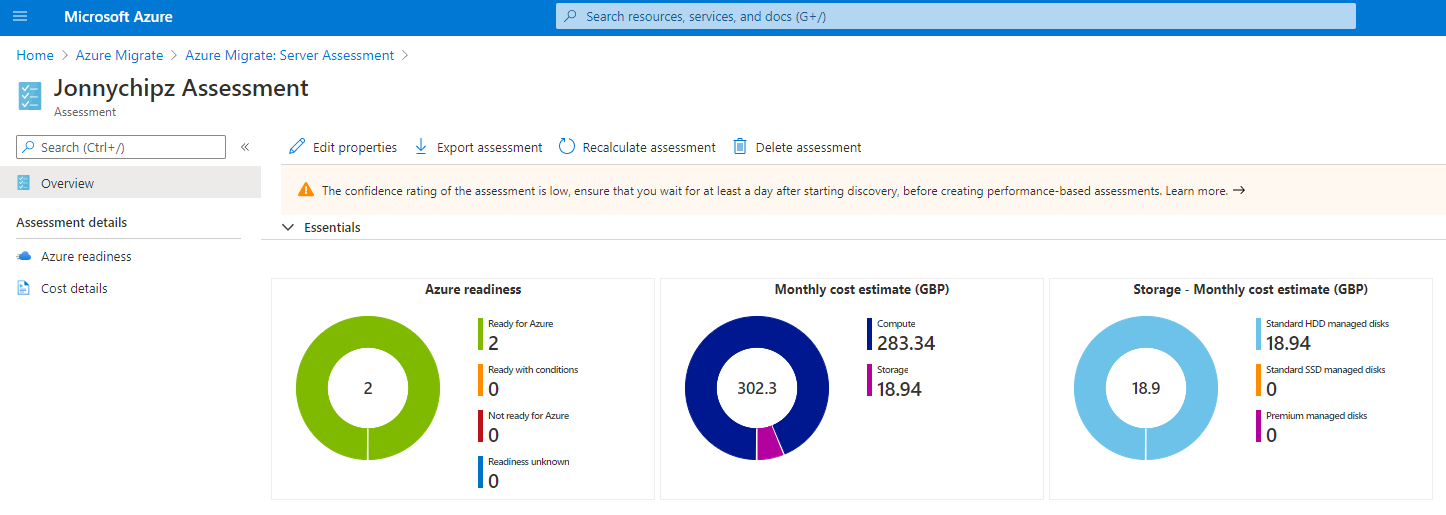The width and height of the screenshot is (1446, 515).
Task: Click the Delete assessment trash icon
Action: 740,147
